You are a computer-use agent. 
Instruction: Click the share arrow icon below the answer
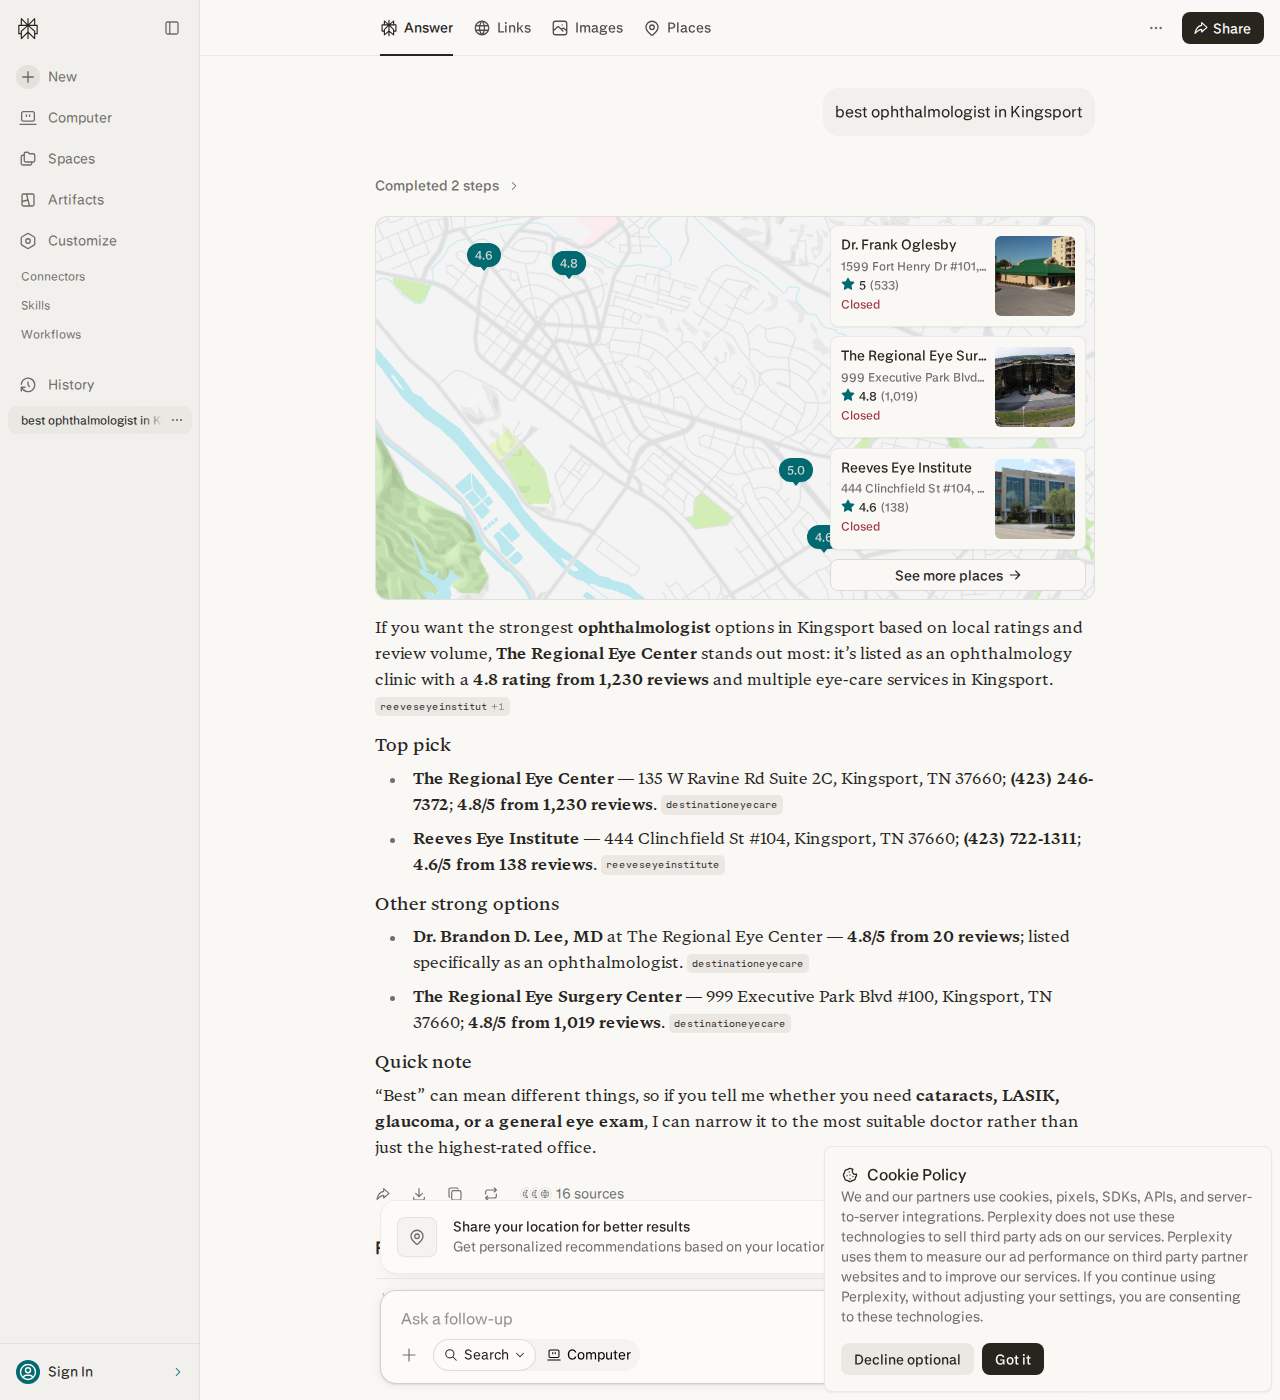point(383,1194)
